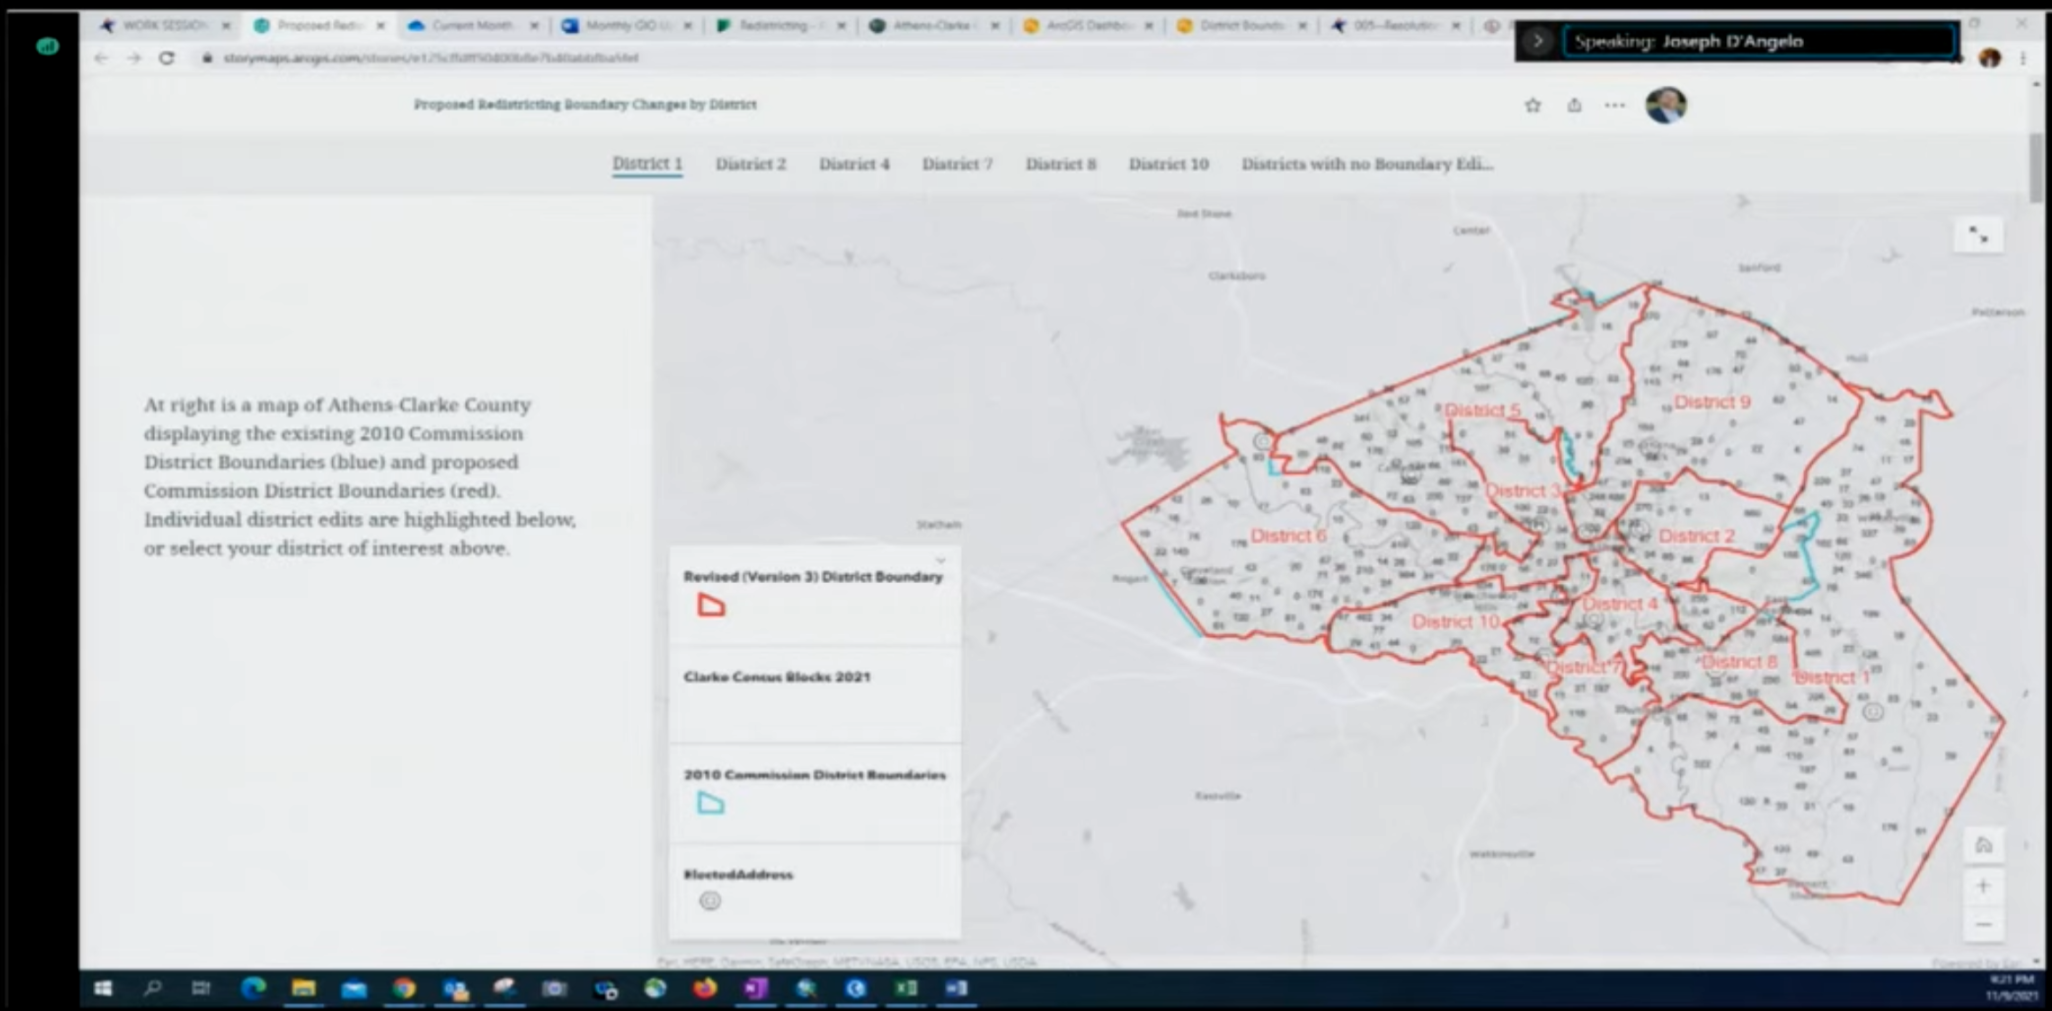Image resolution: width=2052 pixels, height=1011 pixels.
Task: Toggle the Clarke Census Blocks 2021 layer
Action: pyautogui.click(x=777, y=677)
